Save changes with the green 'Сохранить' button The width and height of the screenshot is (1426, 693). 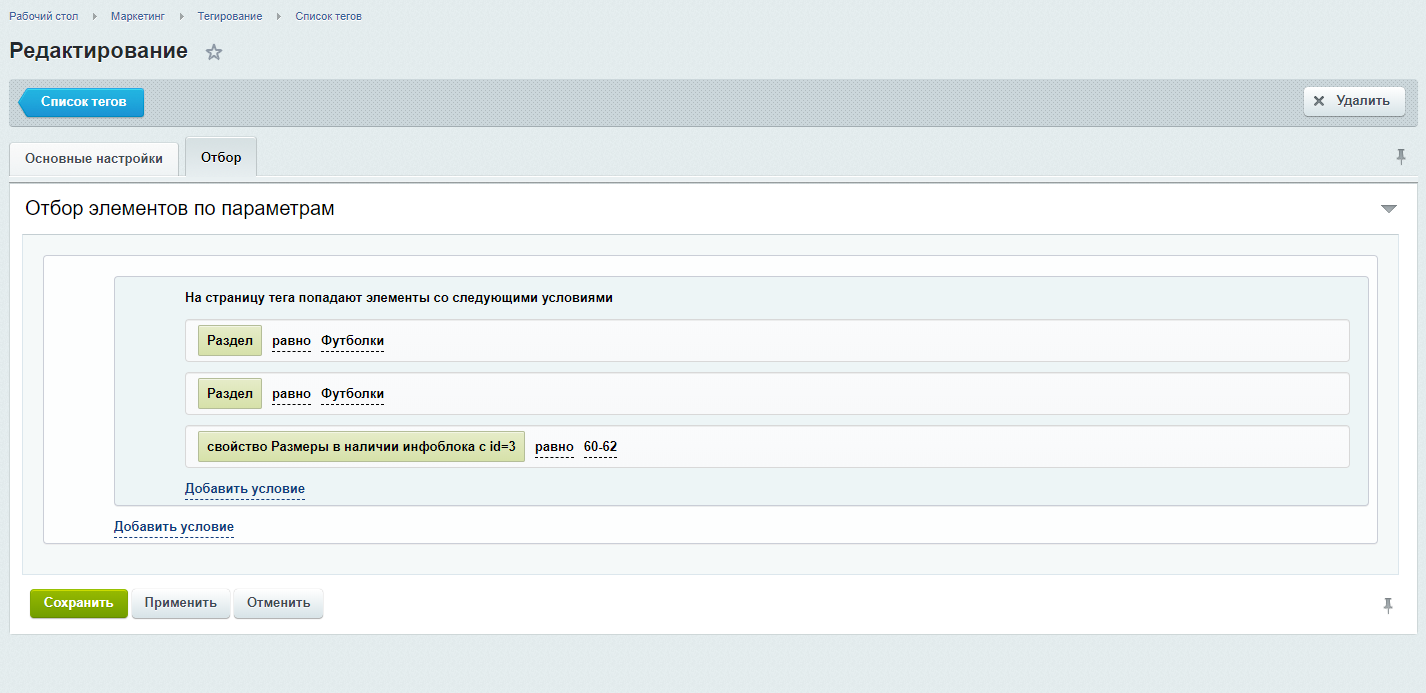(x=79, y=604)
